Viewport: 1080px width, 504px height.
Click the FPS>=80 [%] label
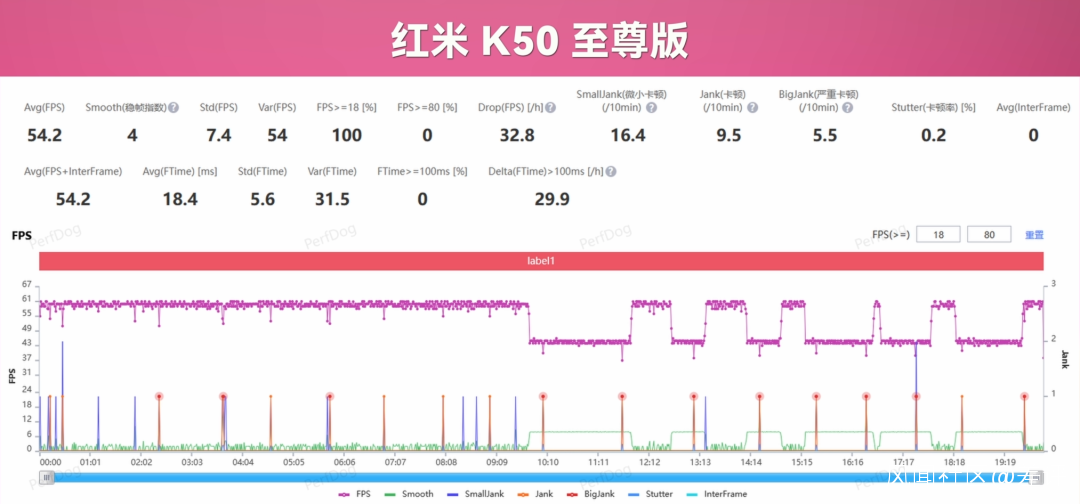coord(427,108)
